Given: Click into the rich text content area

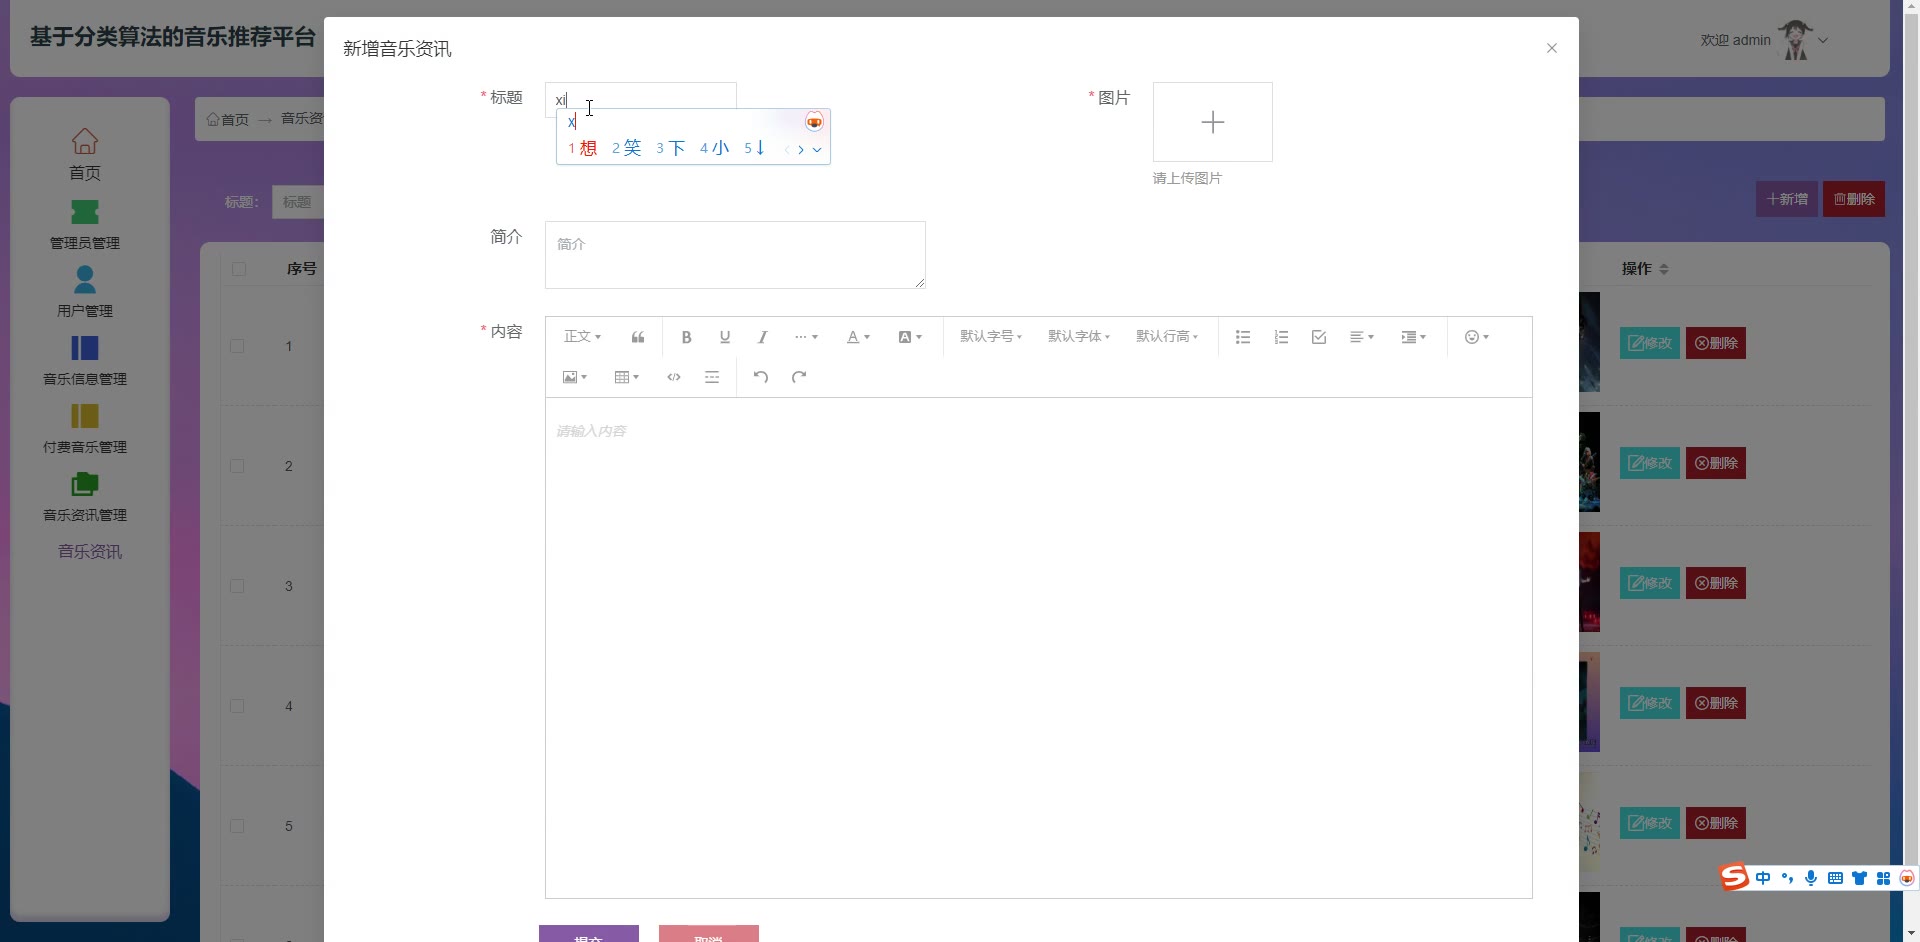Looking at the screenshot, I should (x=1038, y=647).
